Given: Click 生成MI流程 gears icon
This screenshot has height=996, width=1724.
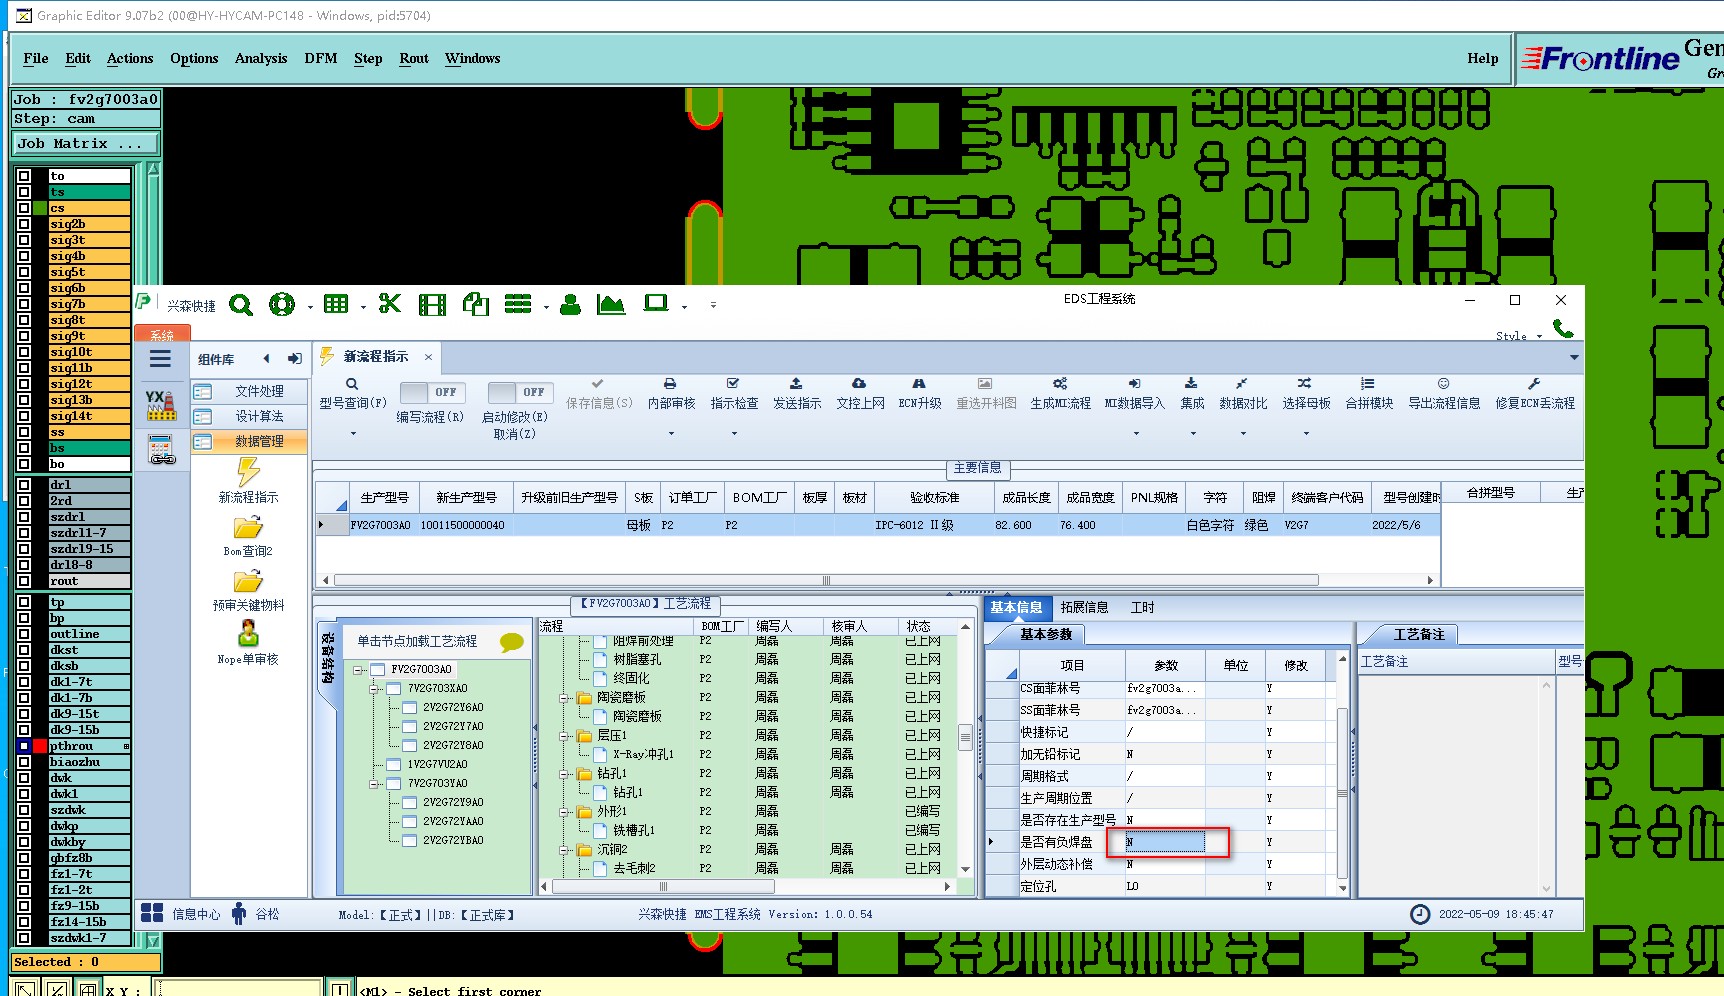Looking at the screenshot, I should (1060, 383).
